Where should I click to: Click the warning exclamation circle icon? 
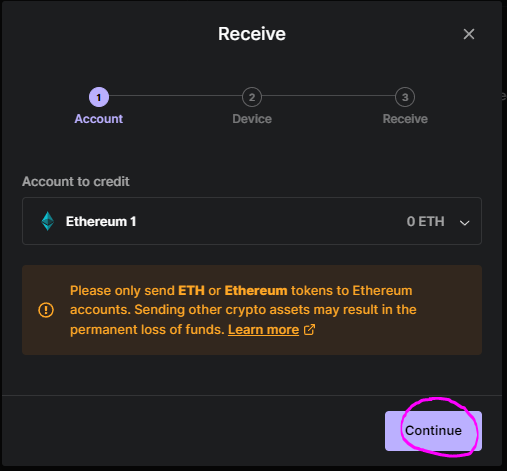point(46,310)
